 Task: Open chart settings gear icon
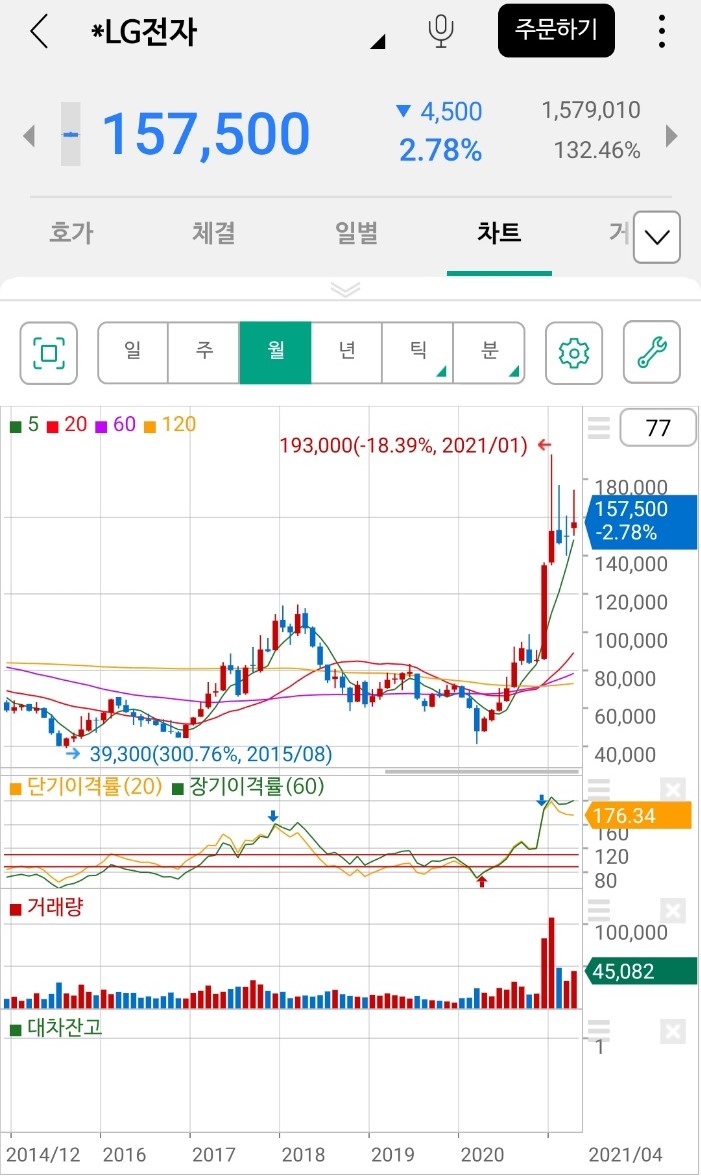click(x=574, y=352)
